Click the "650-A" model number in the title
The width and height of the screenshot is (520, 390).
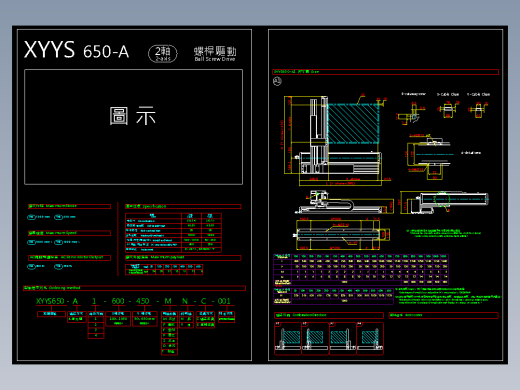[106, 52]
